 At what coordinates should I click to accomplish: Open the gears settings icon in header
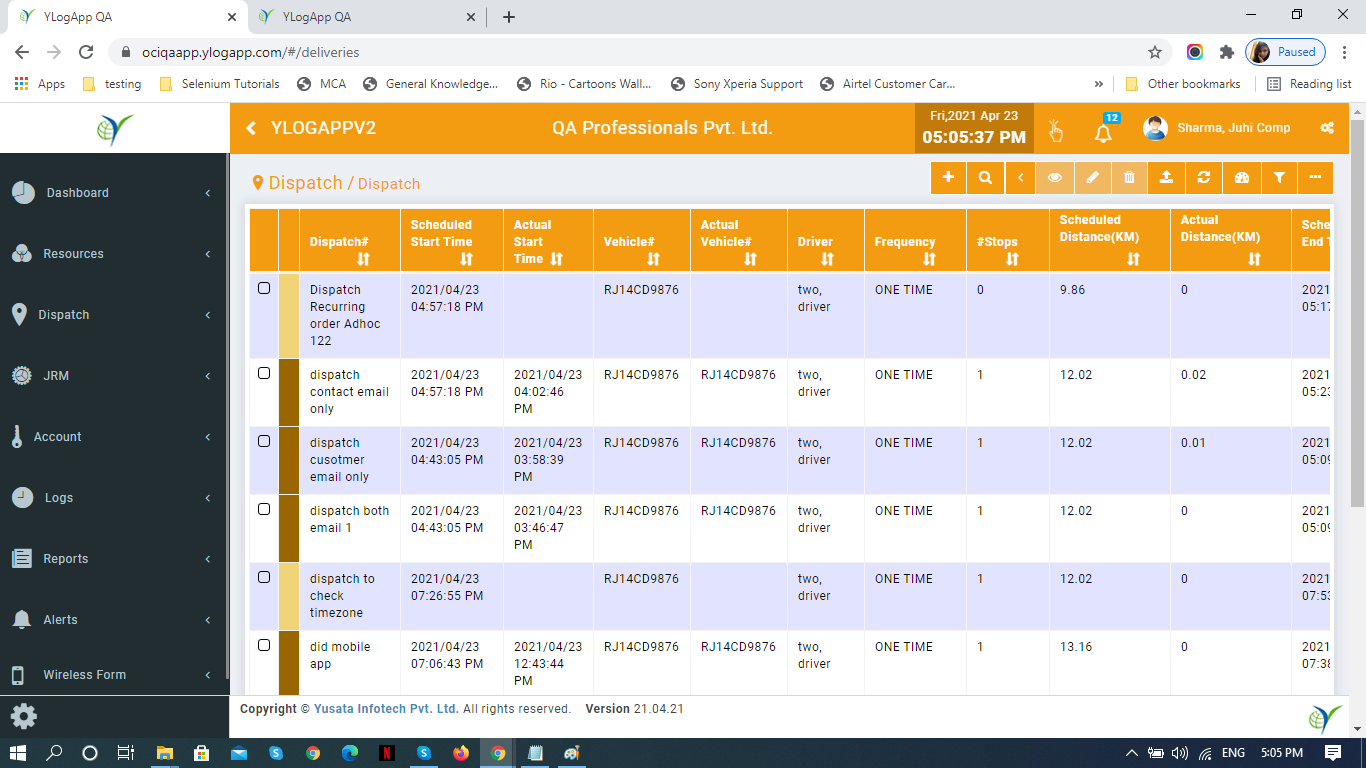(x=1327, y=128)
